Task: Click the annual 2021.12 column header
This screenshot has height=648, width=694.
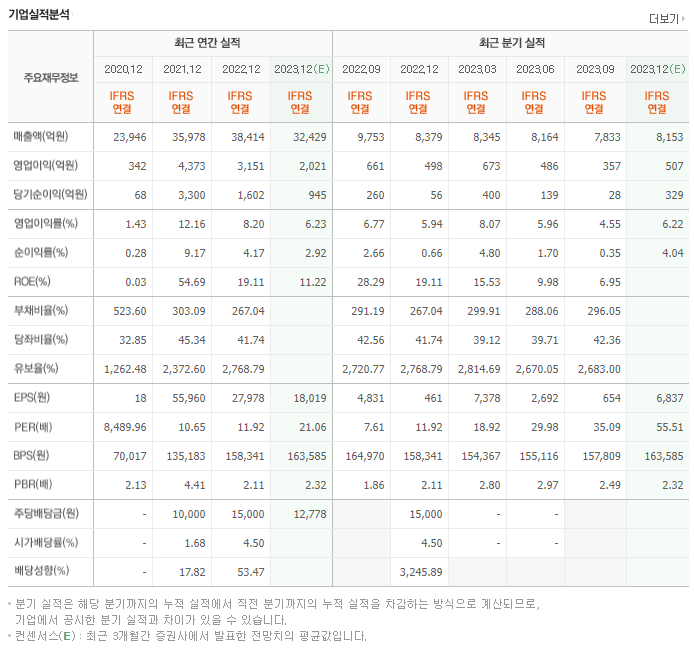Action: pyautogui.click(x=182, y=69)
